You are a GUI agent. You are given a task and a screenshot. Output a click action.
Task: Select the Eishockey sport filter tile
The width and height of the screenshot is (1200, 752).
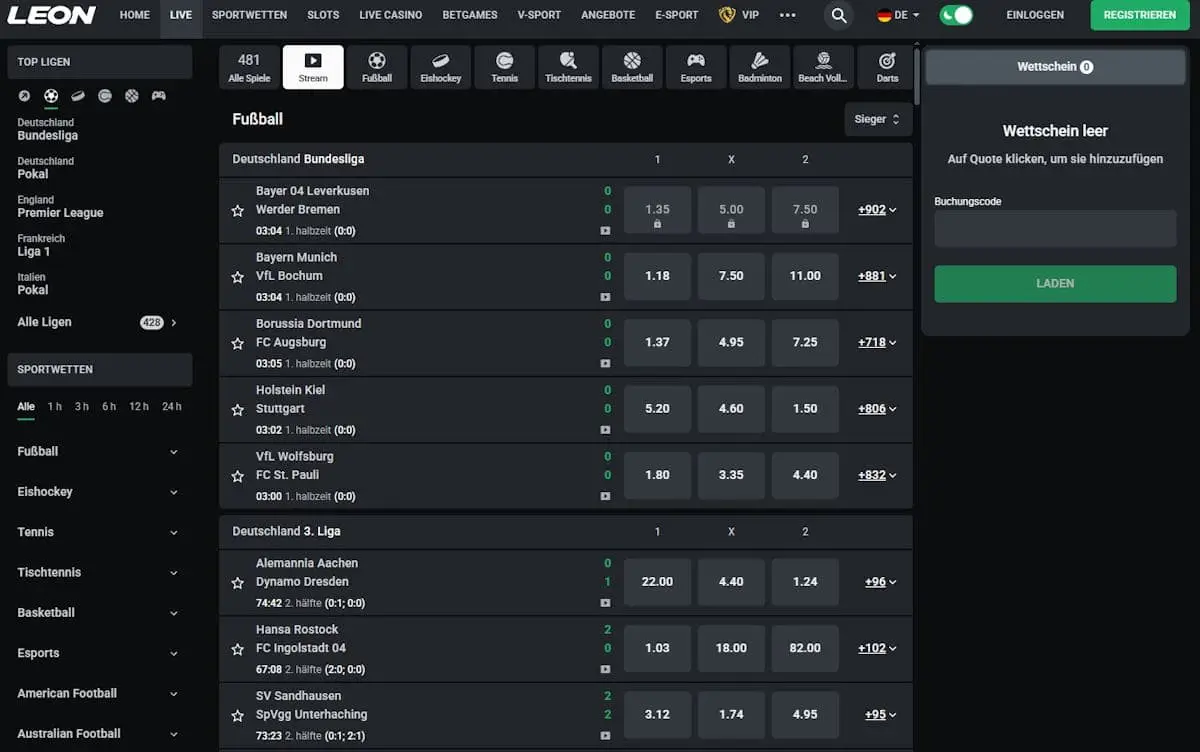(441, 67)
